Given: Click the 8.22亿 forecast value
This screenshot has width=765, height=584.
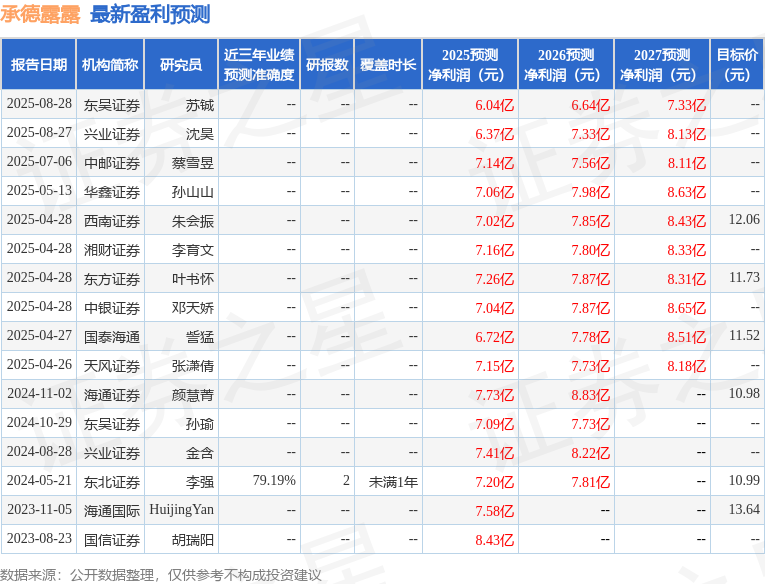Looking at the screenshot, I should point(591,453).
